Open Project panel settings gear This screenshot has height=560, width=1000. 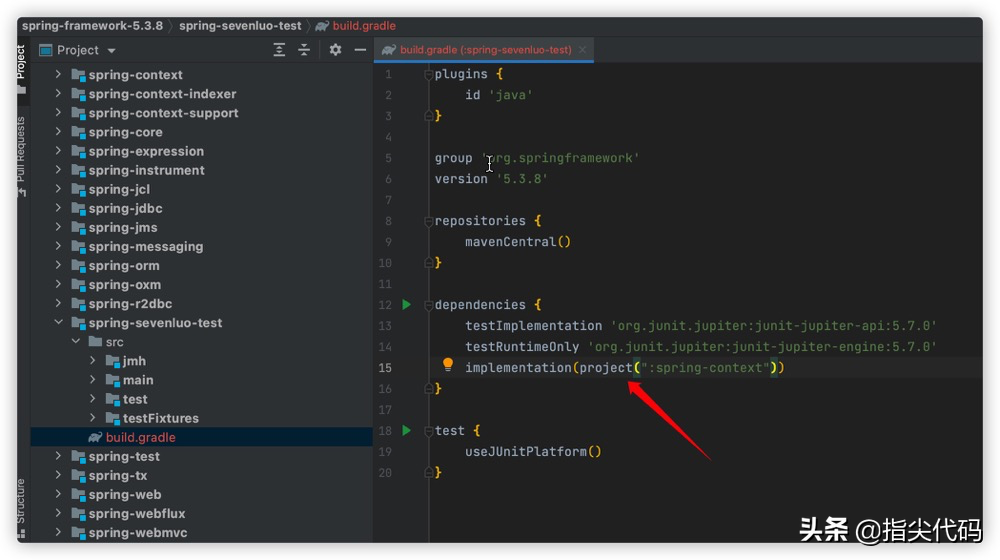coord(335,50)
